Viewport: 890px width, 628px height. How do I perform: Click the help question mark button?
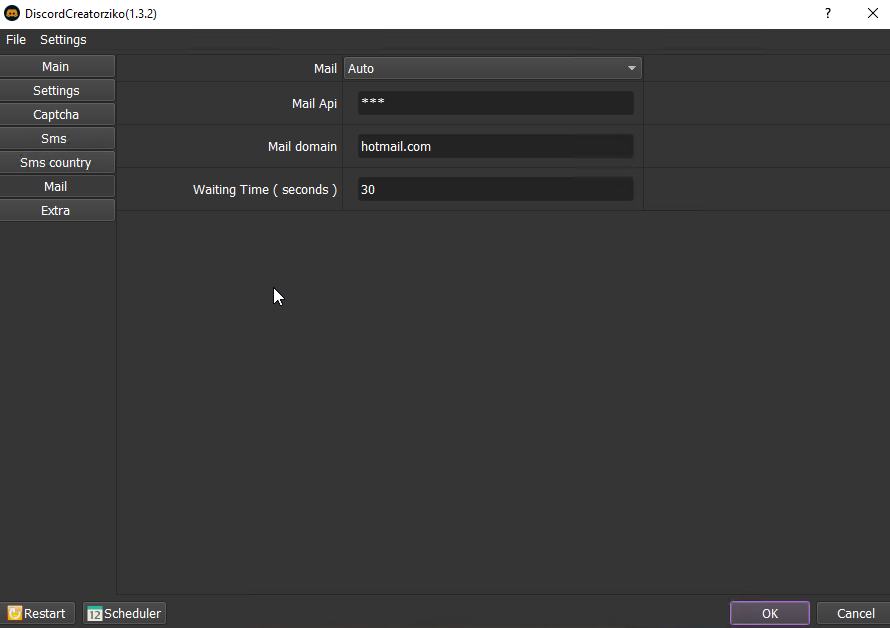point(828,14)
